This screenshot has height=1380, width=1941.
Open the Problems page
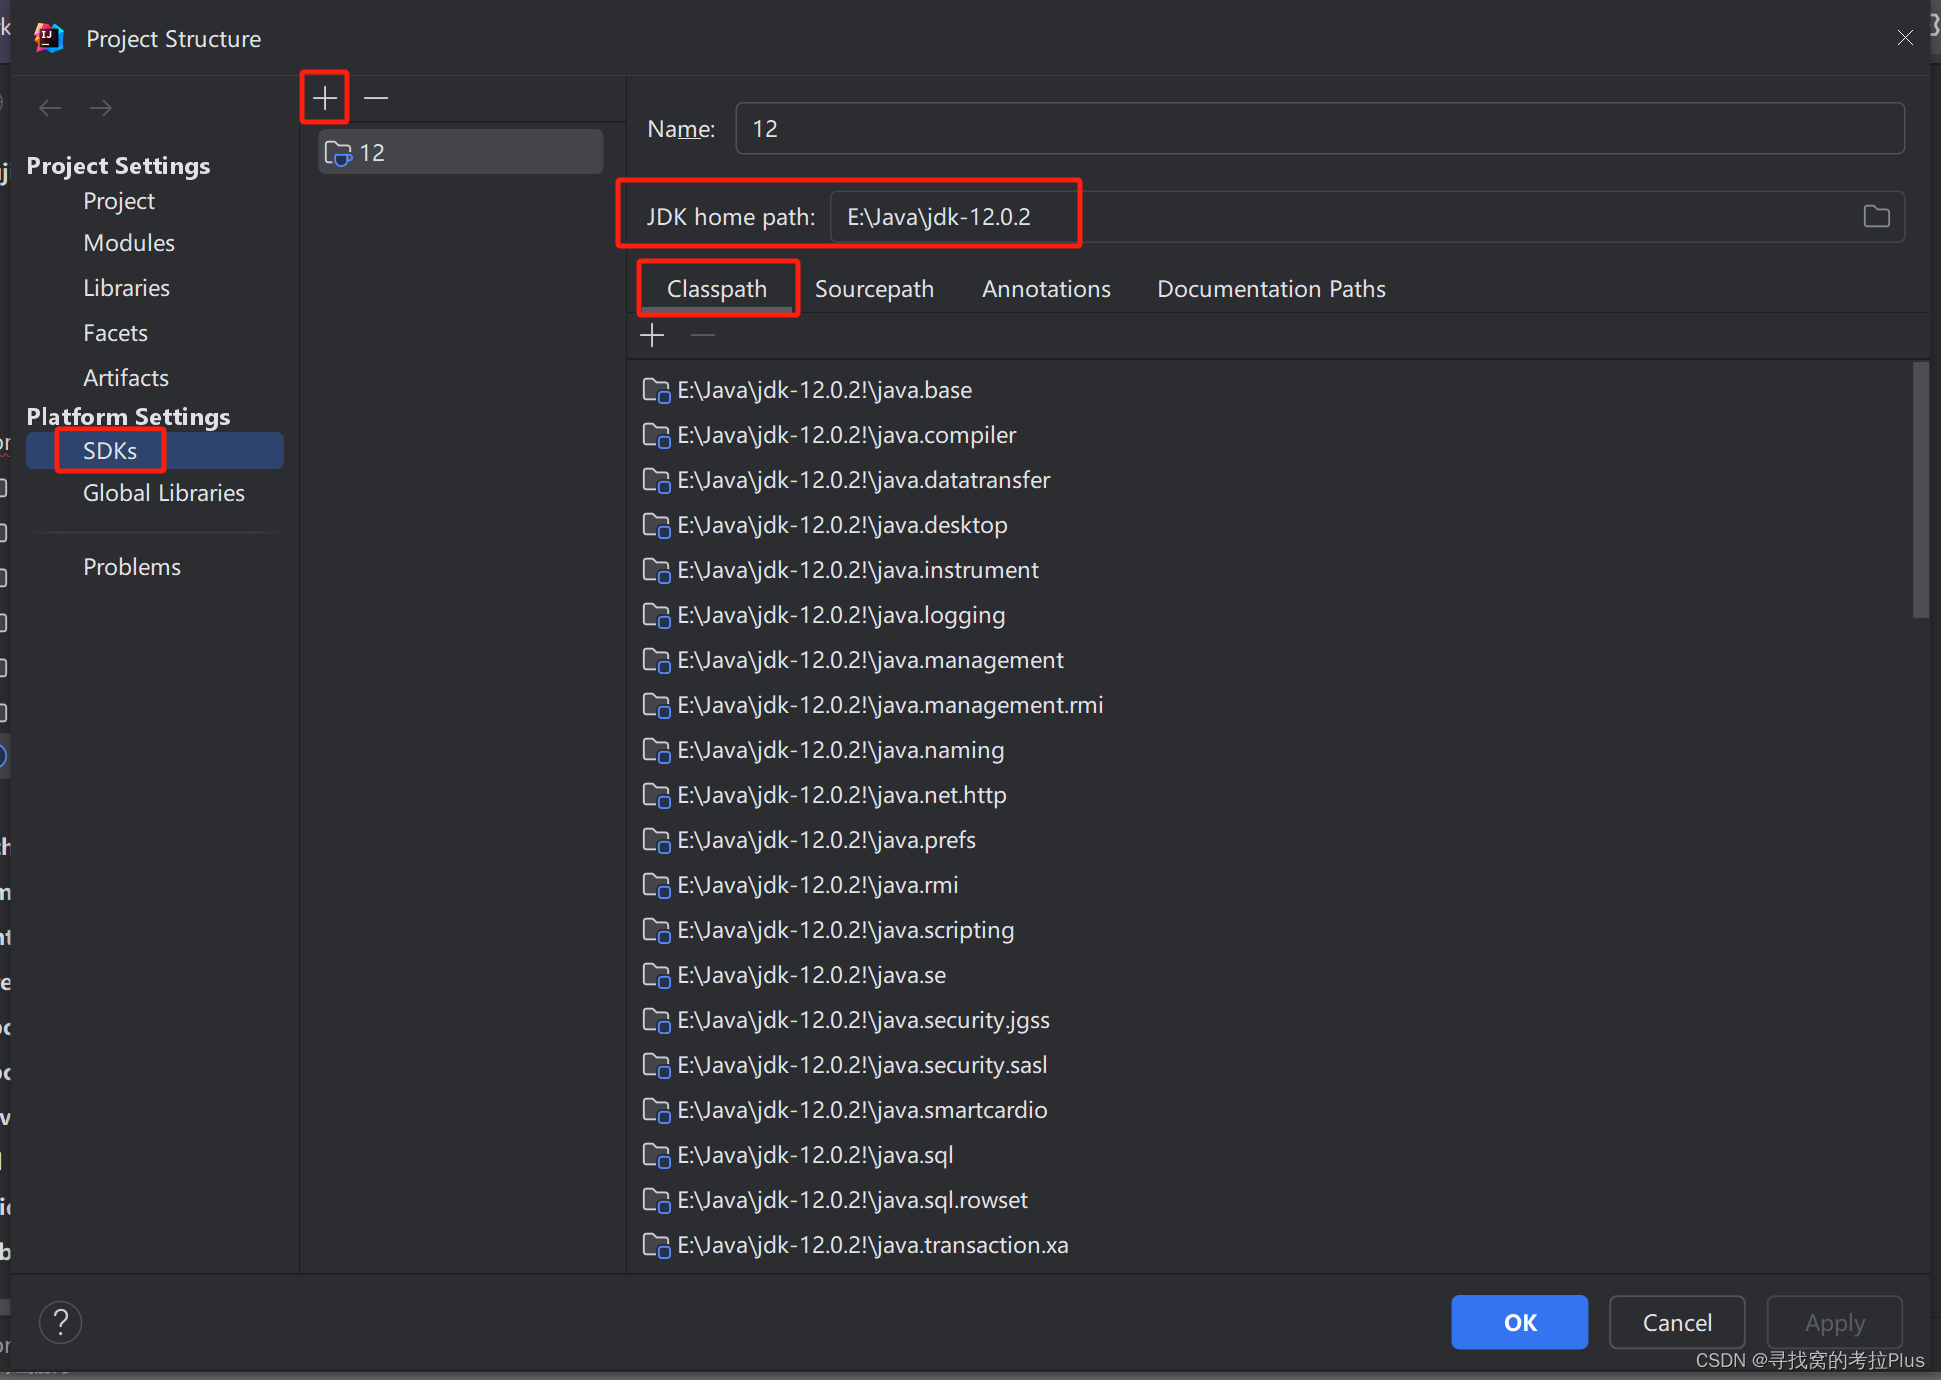point(132,567)
